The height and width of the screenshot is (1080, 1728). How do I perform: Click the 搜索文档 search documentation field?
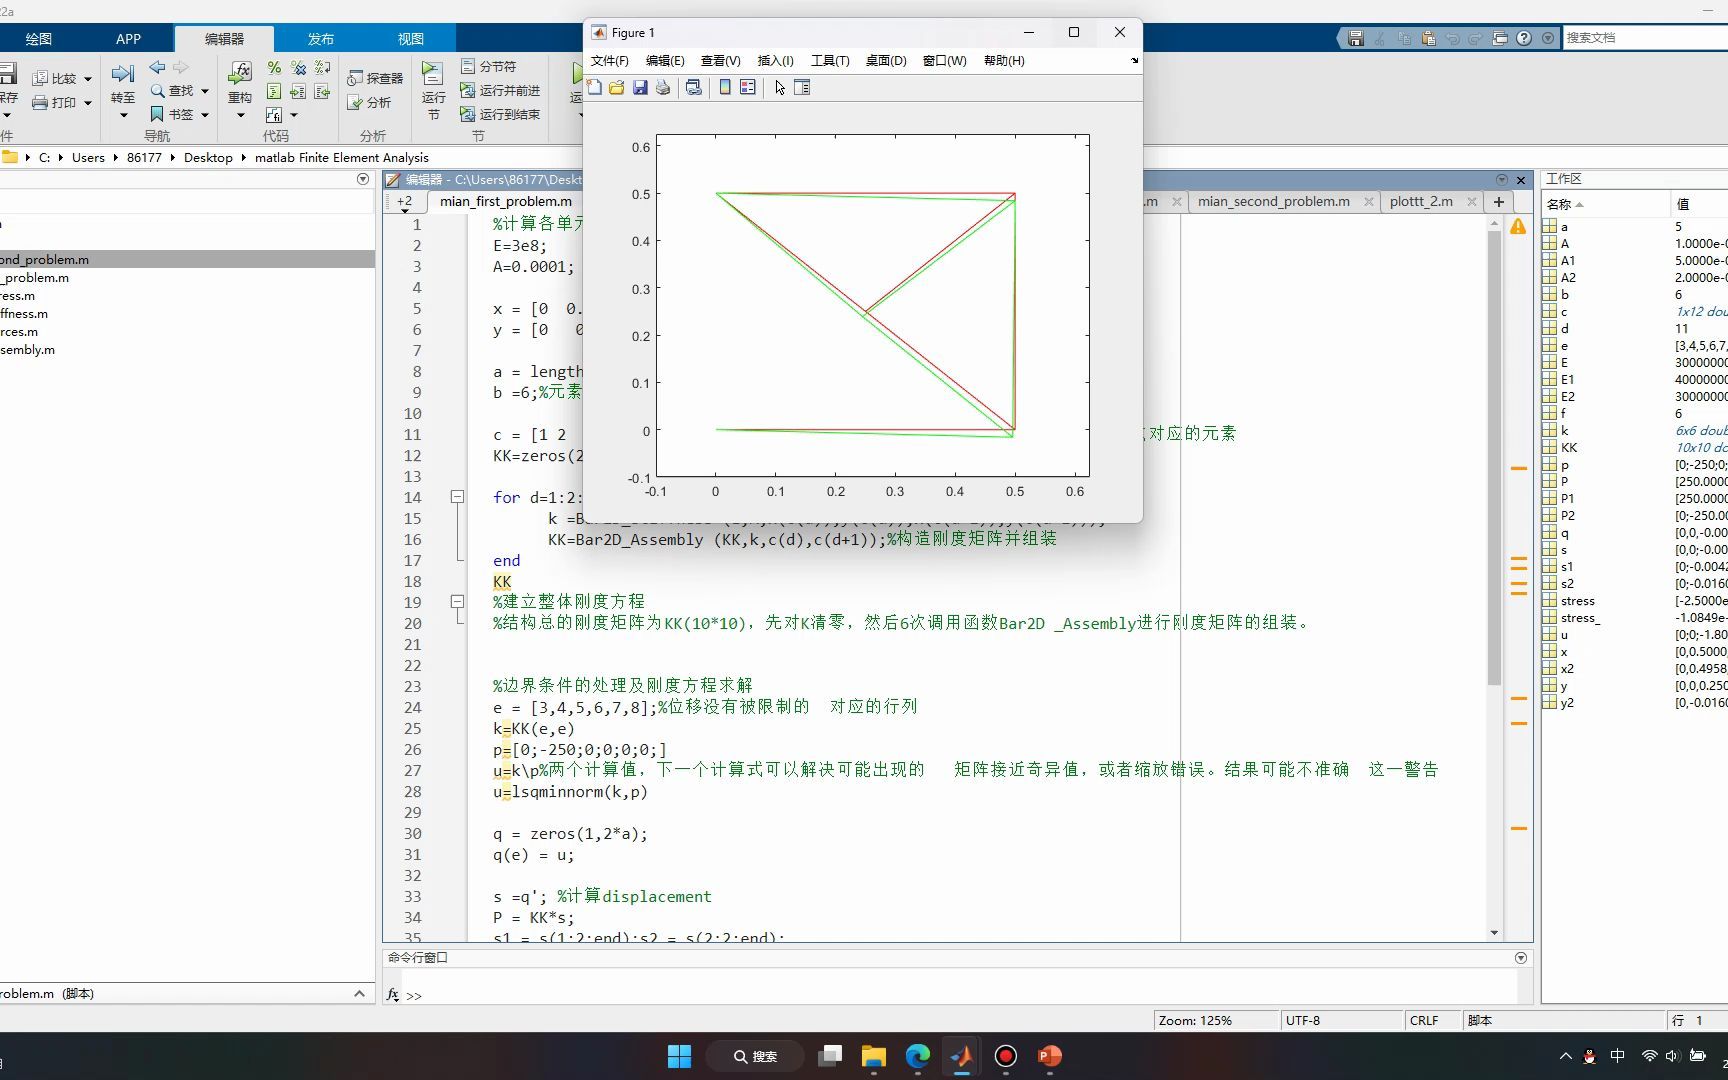(x=1645, y=38)
